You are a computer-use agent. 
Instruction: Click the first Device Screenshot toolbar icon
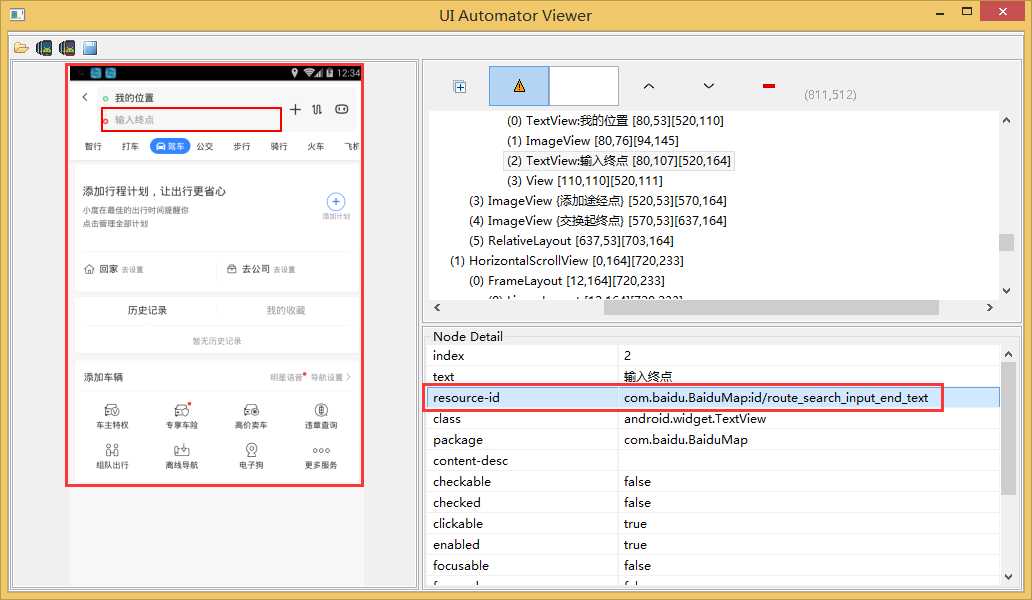[x=44, y=48]
